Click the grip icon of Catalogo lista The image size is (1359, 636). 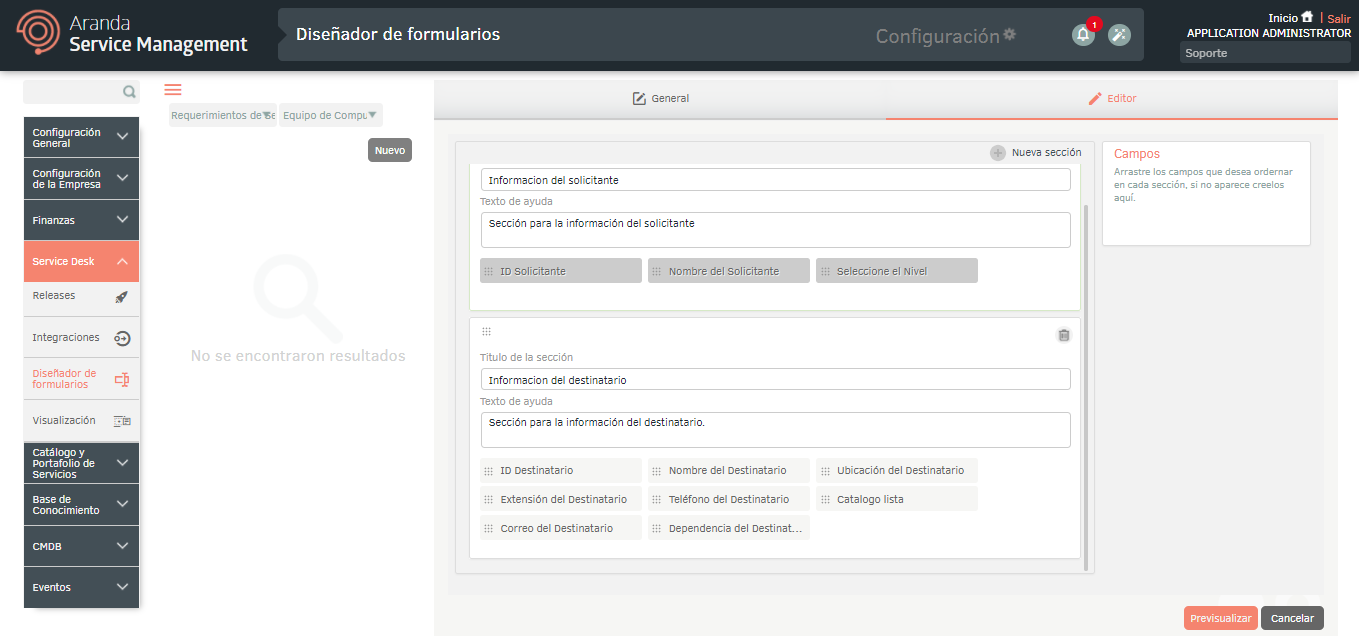coord(825,499)
